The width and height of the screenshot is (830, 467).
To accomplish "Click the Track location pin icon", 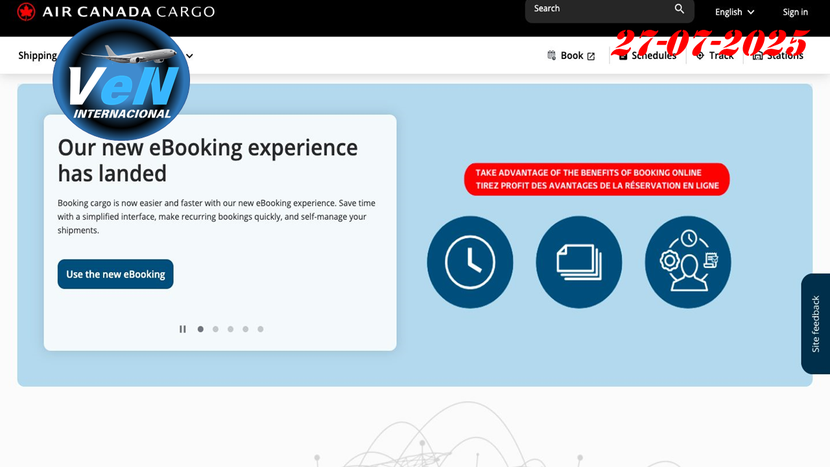I will tap(700, 55).
